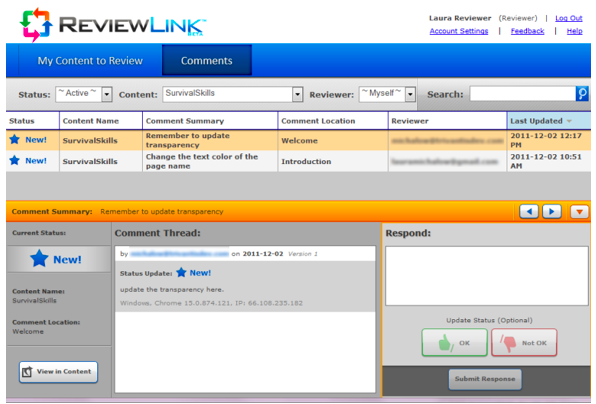Viewport: 596px width, 404px height.
Task: Collapse comment detail panel arrow
Action: 579,212
